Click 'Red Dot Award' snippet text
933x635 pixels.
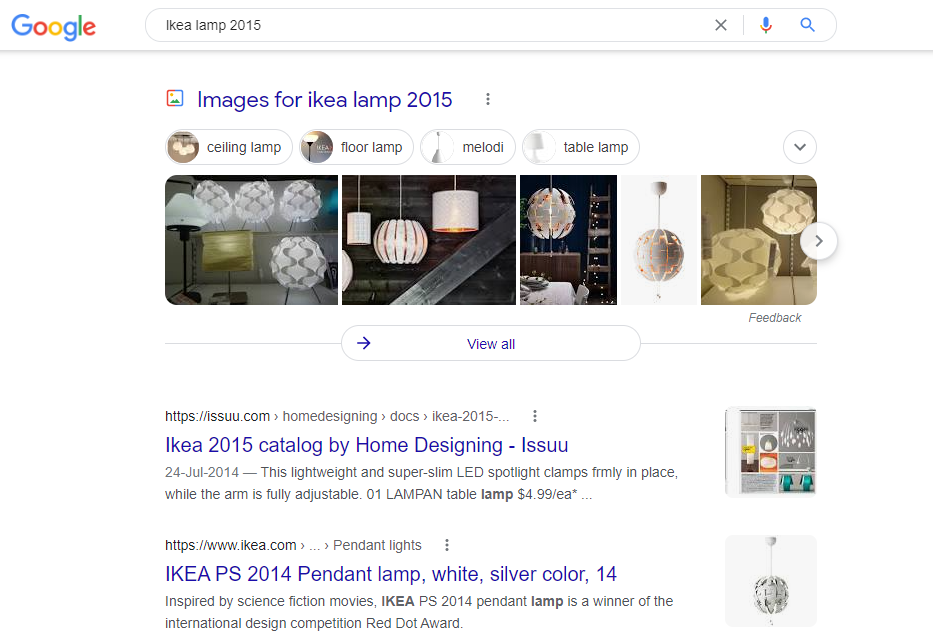coord(413,623)
